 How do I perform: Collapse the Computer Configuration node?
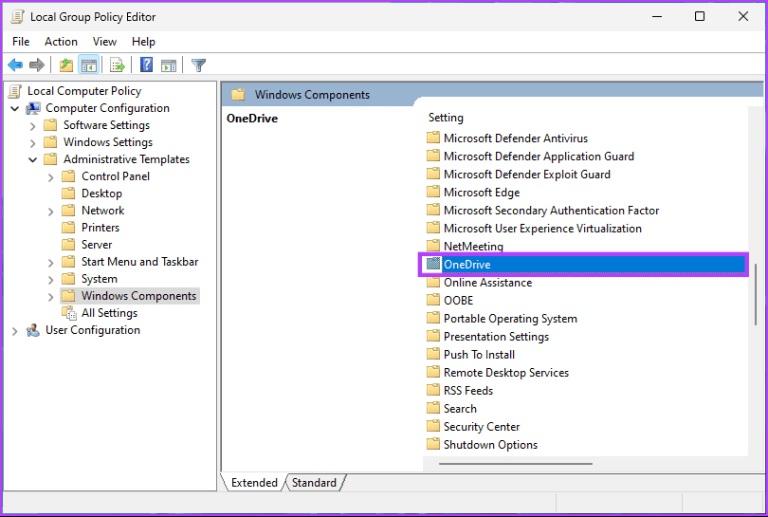(x=15, y=108)
